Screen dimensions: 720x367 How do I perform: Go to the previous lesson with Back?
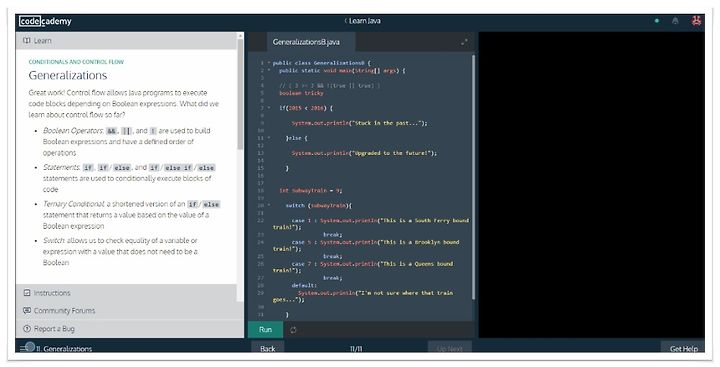coord(267,348)
